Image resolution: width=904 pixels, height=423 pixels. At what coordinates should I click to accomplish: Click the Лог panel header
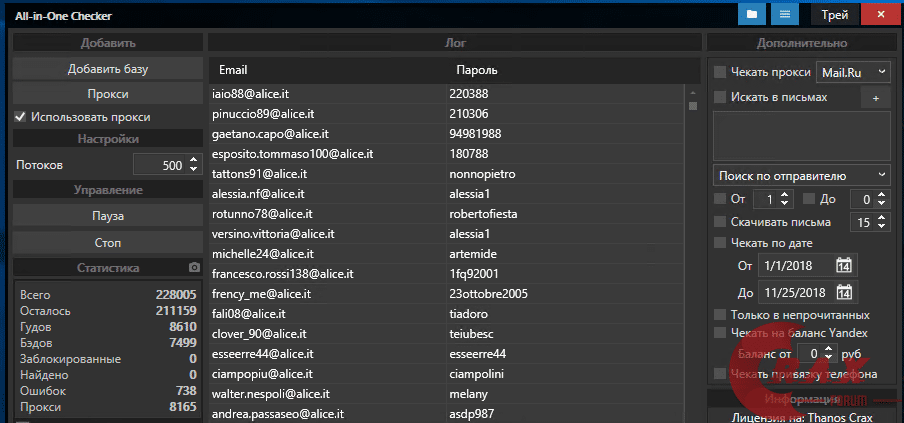(x=455, y=43)
